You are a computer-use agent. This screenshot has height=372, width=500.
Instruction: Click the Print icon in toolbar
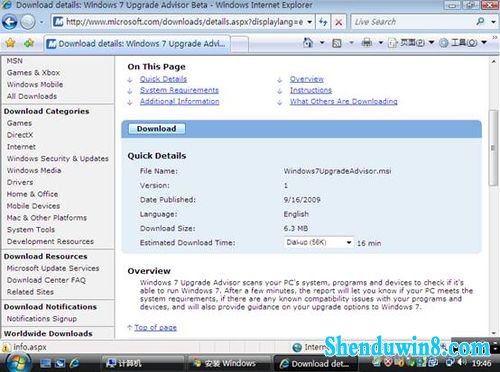point(367,43)
